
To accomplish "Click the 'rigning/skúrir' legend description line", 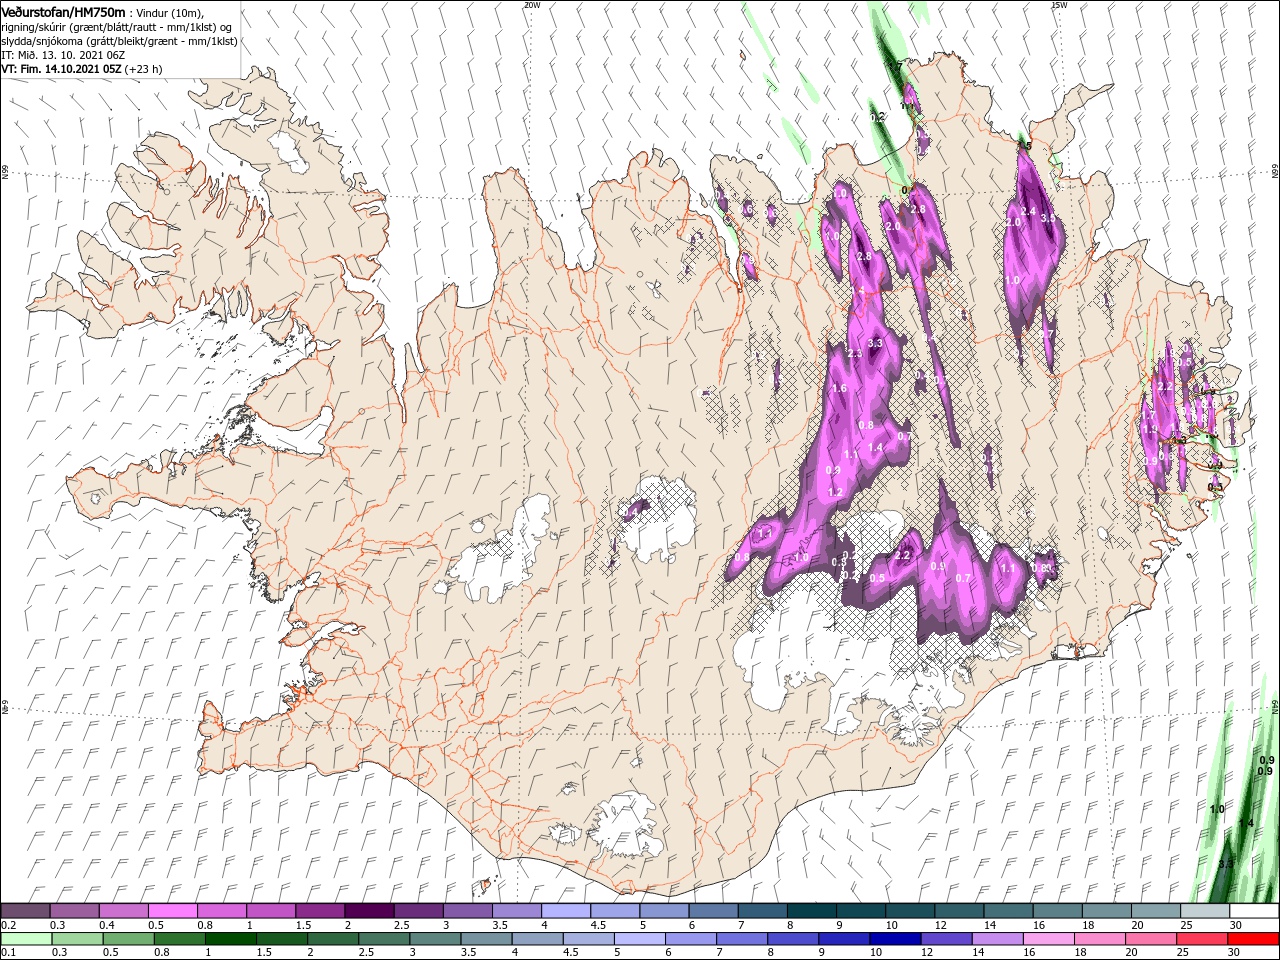I will pyautogui.click(x=116, y=26).
